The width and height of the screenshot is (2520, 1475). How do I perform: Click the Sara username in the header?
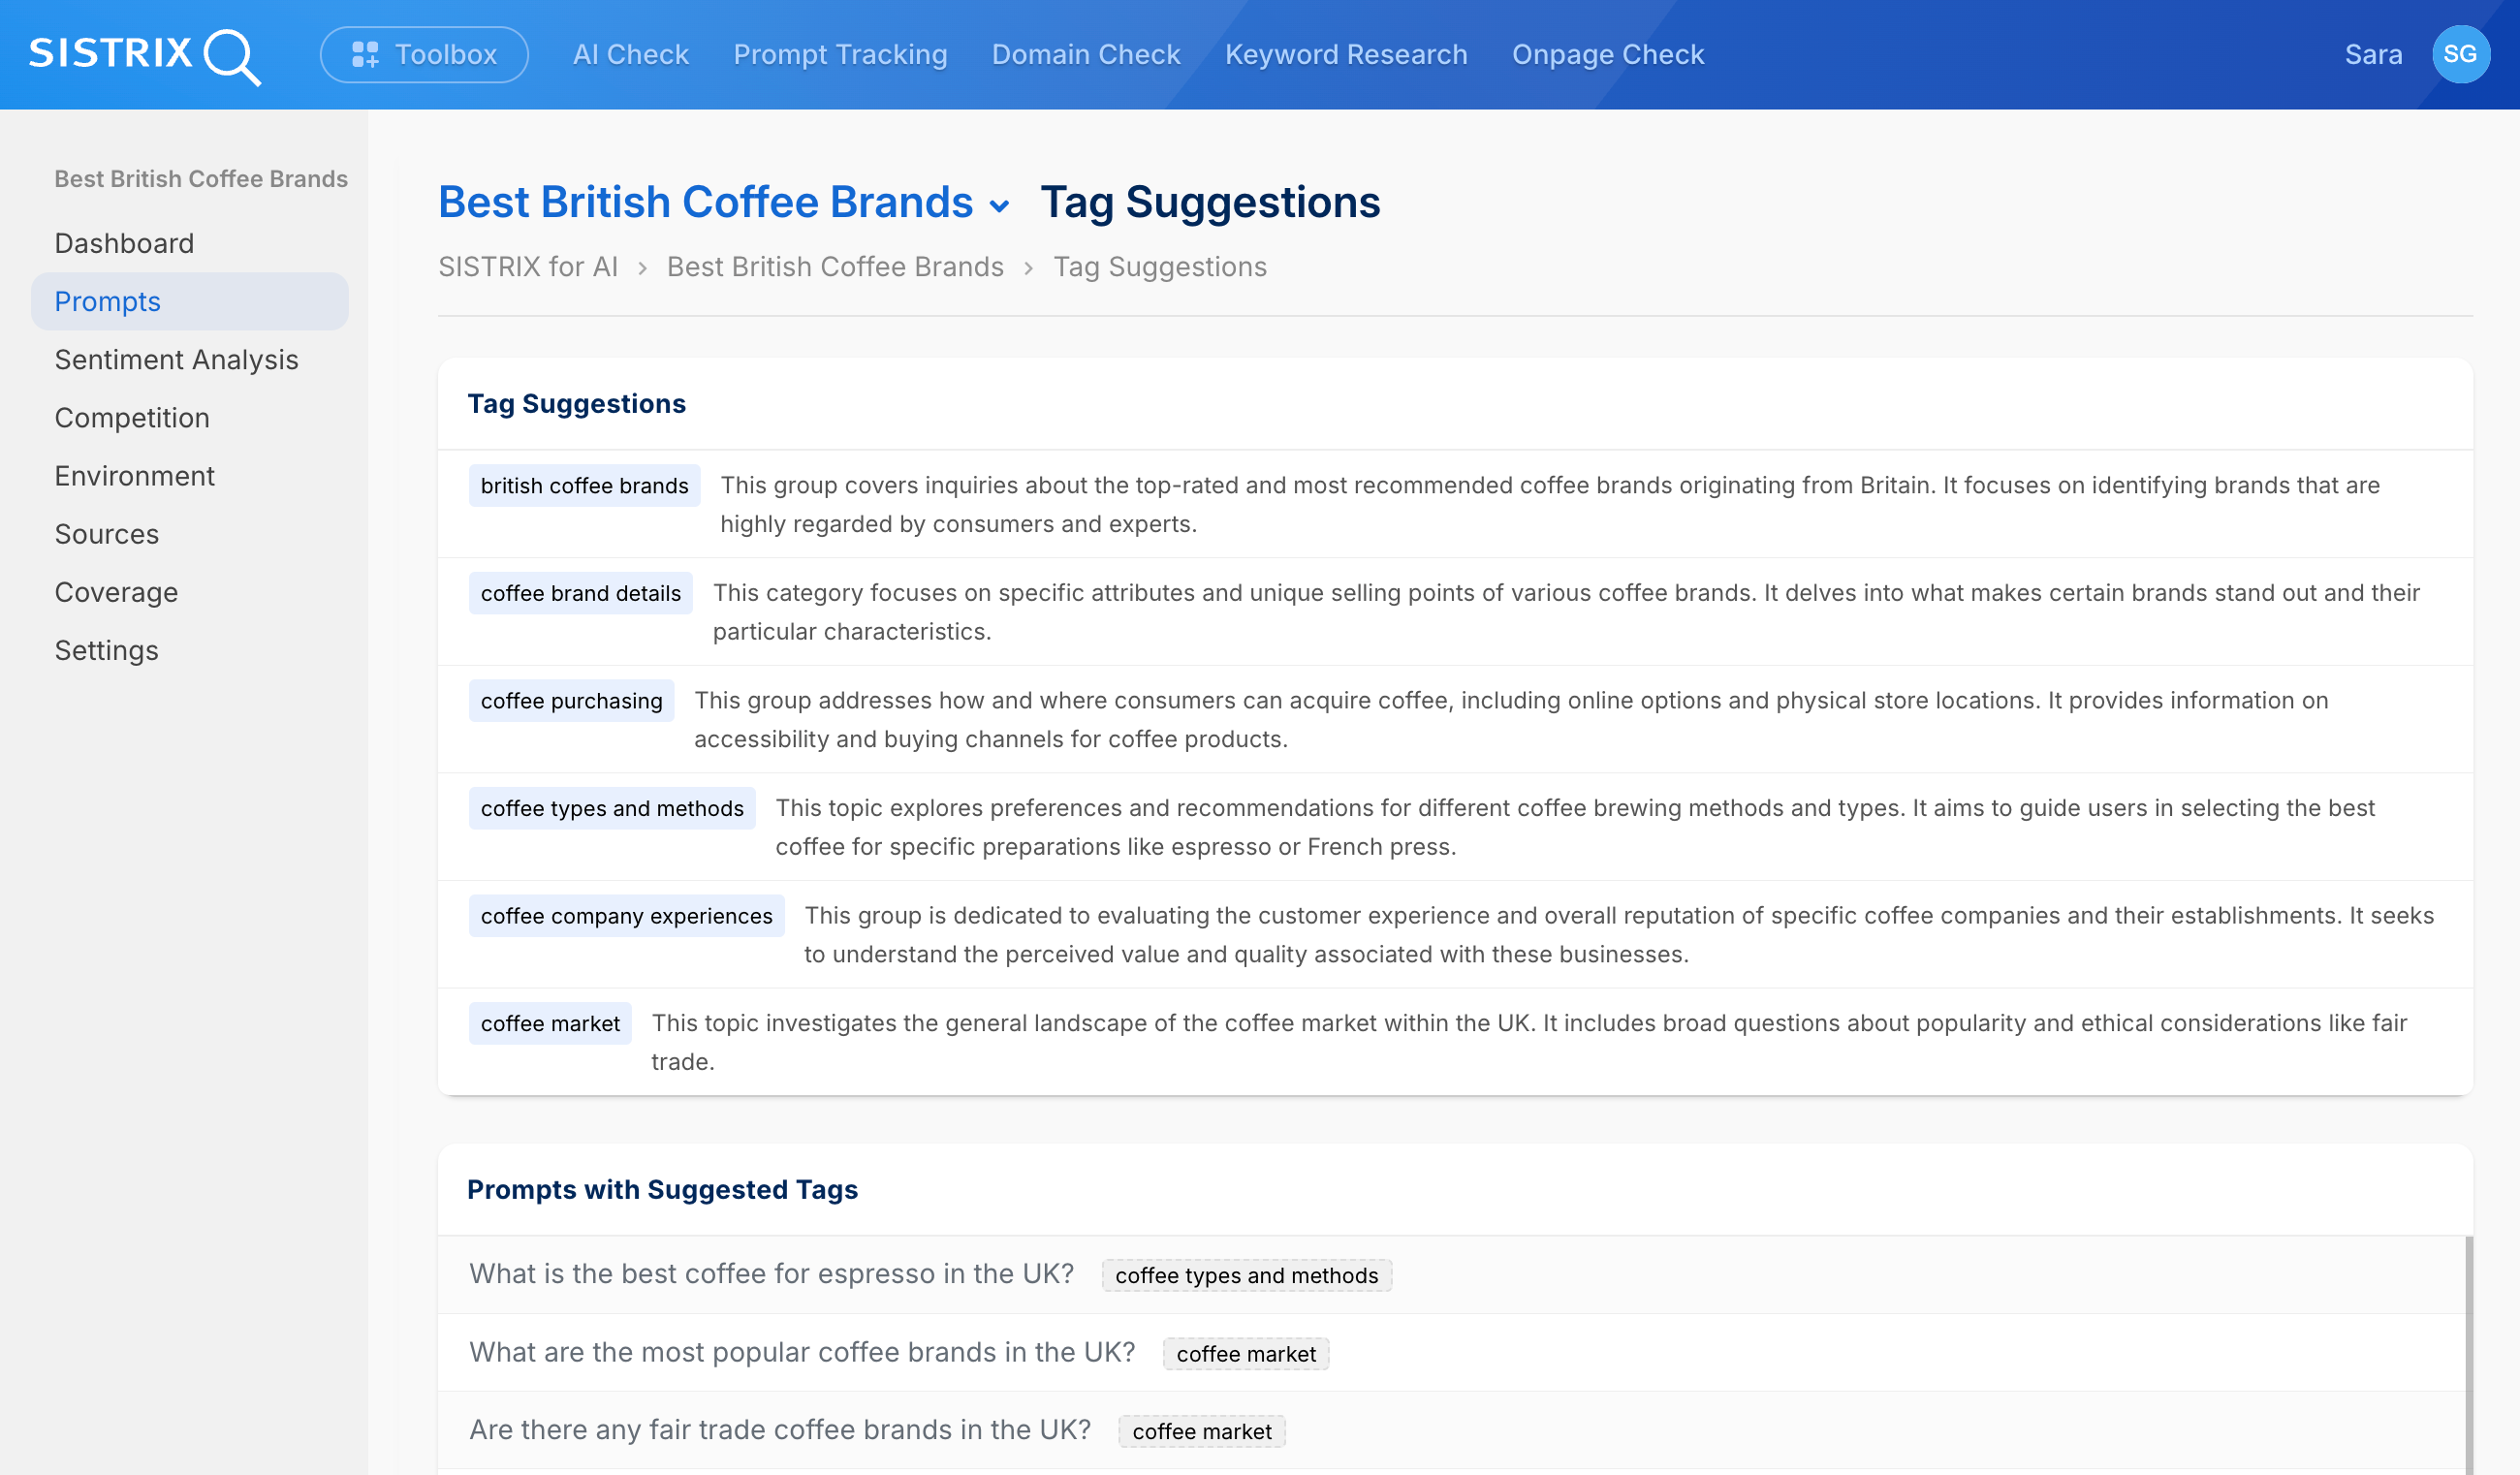(2373, 55)
